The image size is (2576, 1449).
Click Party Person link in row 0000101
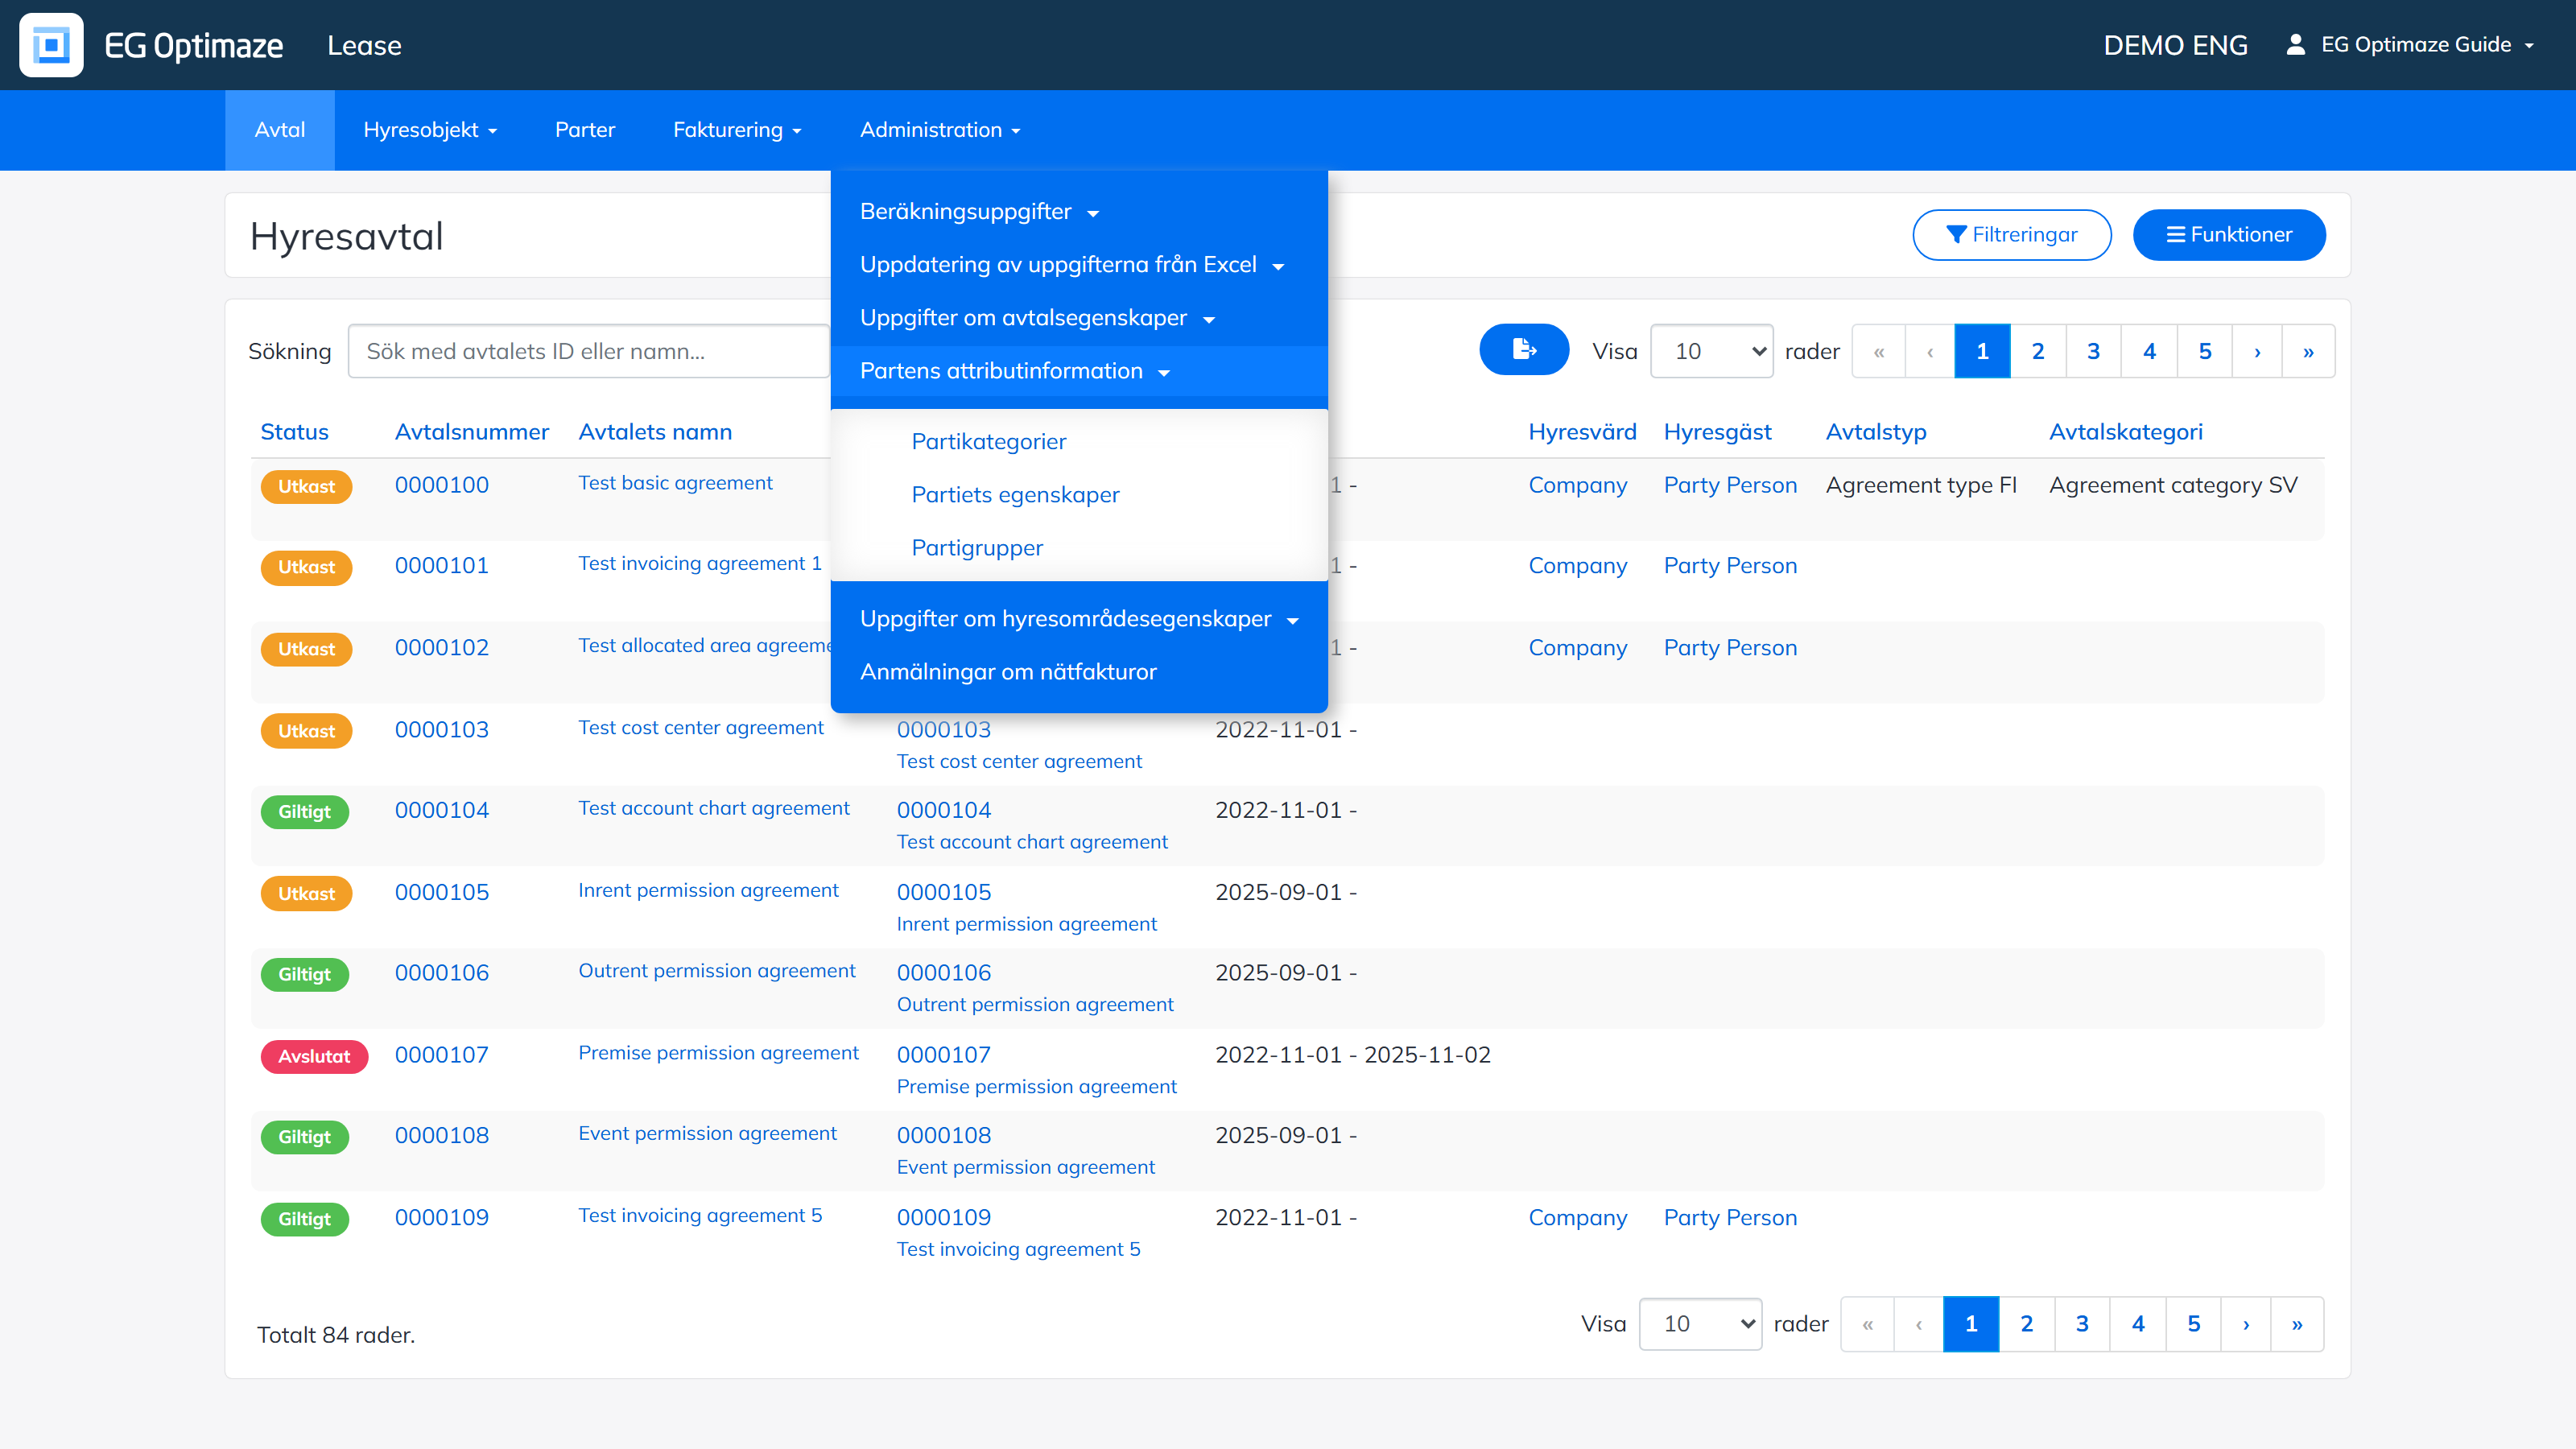pos(1730,566)
